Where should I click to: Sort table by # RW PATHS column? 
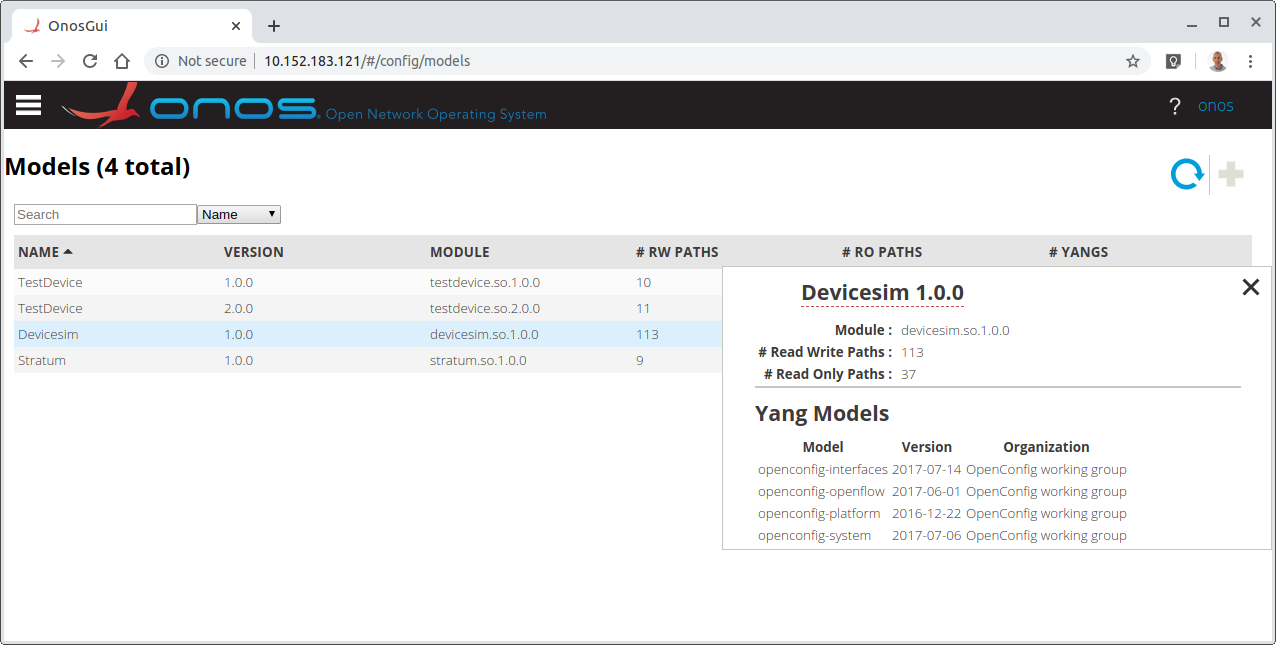(677, 252)
